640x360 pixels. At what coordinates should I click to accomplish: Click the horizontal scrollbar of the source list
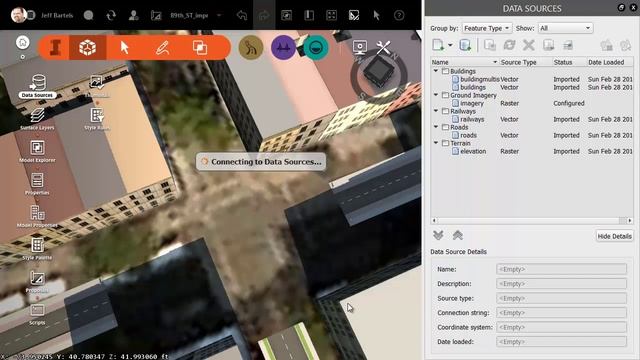point(532,220)
